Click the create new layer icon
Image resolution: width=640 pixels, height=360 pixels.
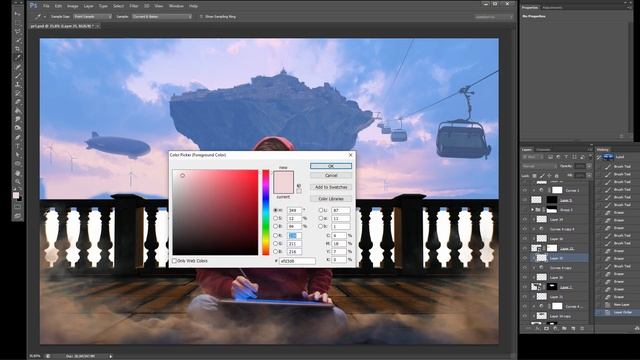[x=573, y=328]
